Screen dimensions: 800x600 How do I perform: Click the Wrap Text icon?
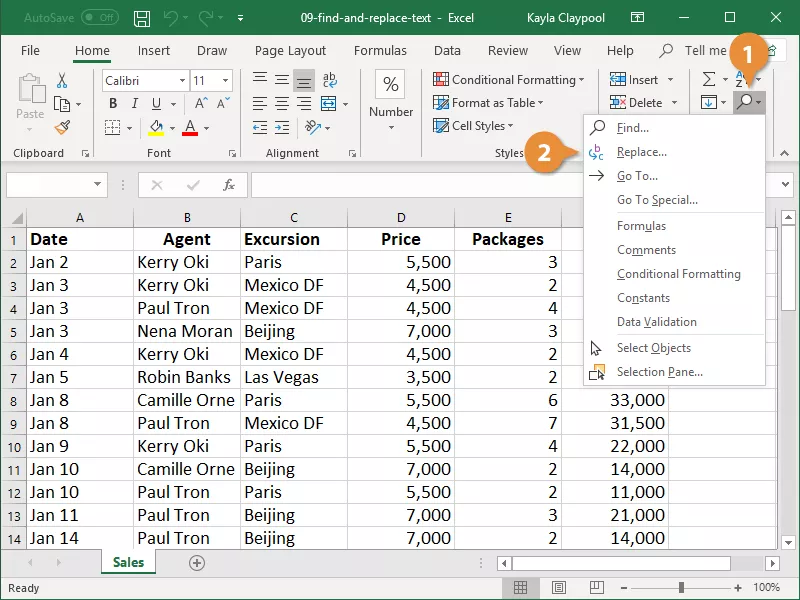[x=330, y=80]
